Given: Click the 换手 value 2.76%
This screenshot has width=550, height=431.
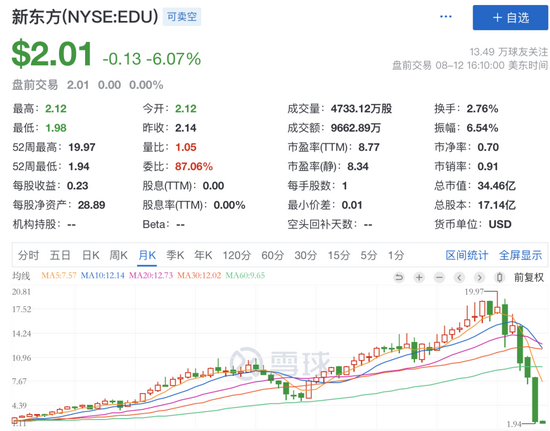Looking at the screenshot, I should [482, 109].
